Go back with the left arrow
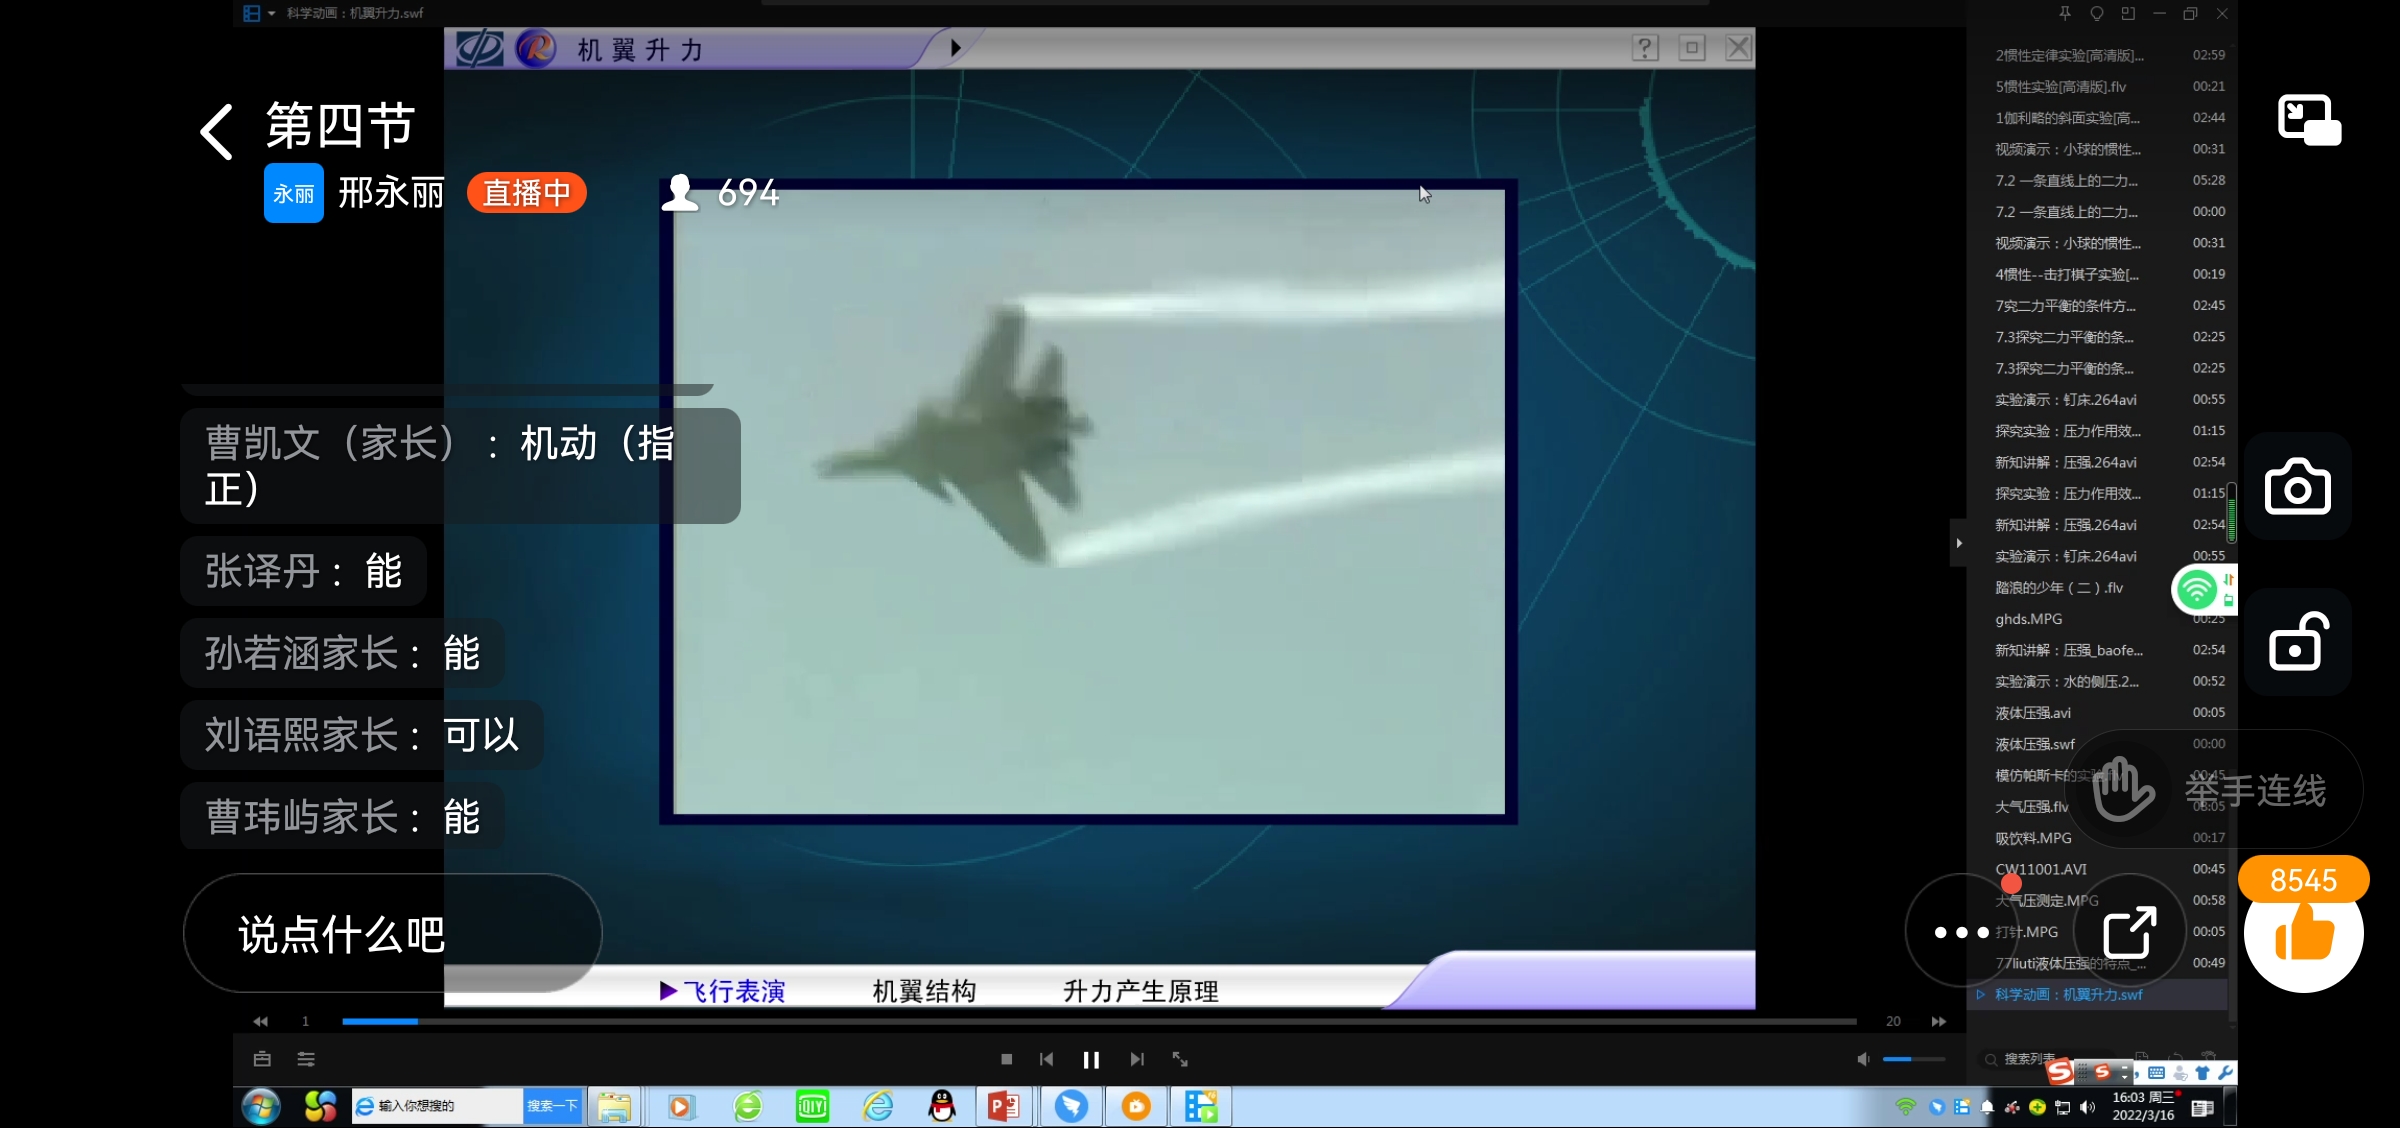 pos(217,132)
